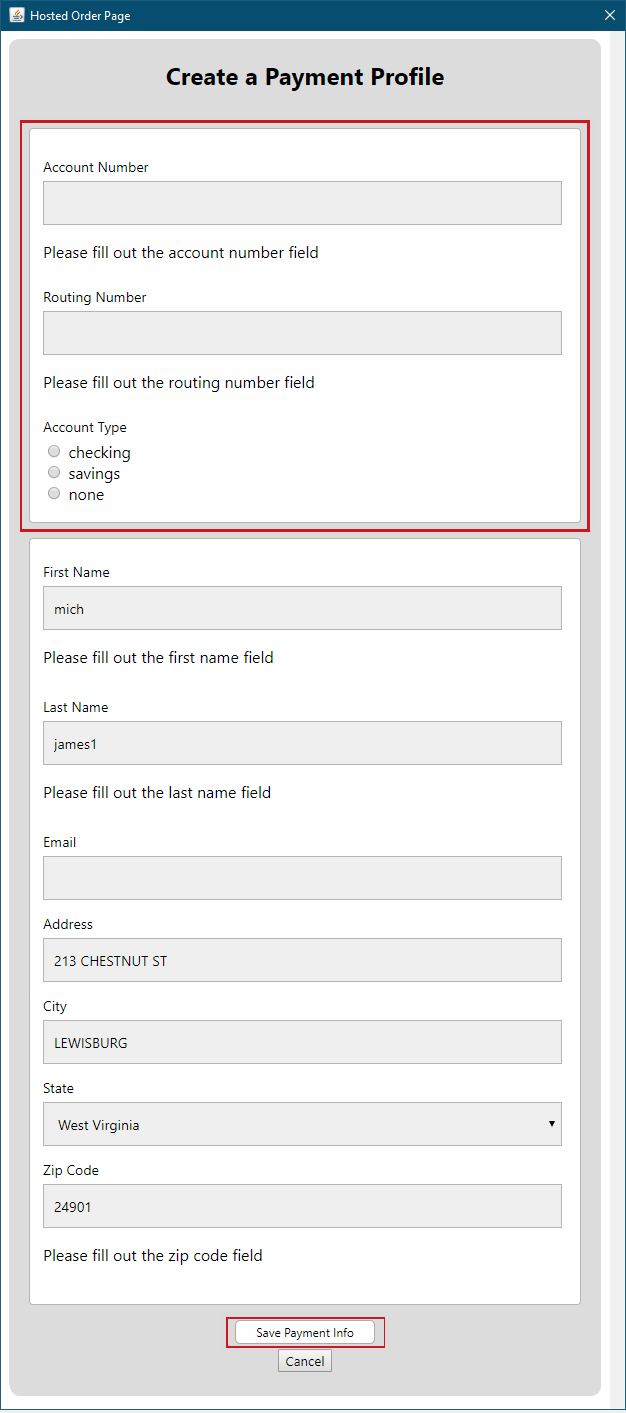Click the Address field with 213 CHESTNUT ST
This screenshot has height=1413, width=626.
pos(302,960)
